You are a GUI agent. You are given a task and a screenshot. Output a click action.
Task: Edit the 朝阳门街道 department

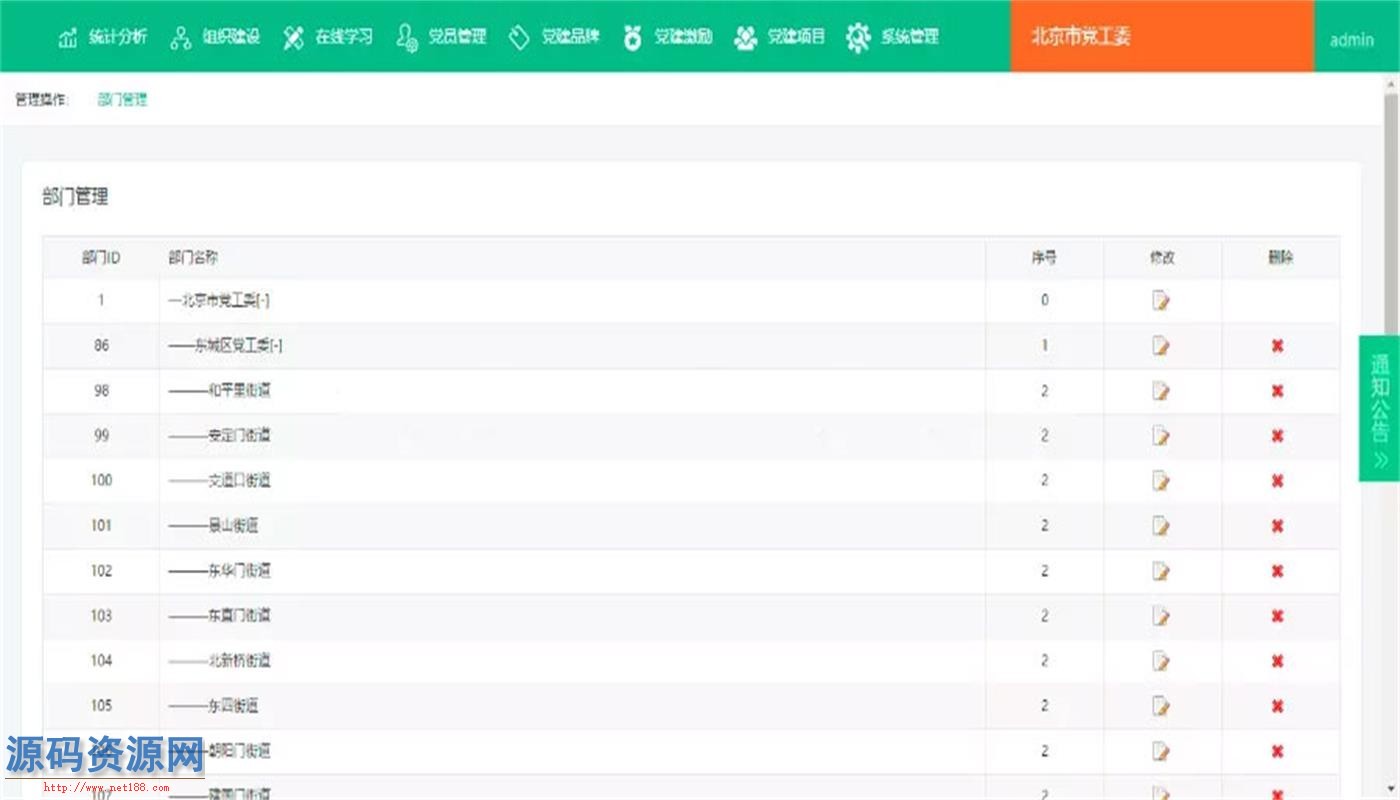coord(1161,751)
